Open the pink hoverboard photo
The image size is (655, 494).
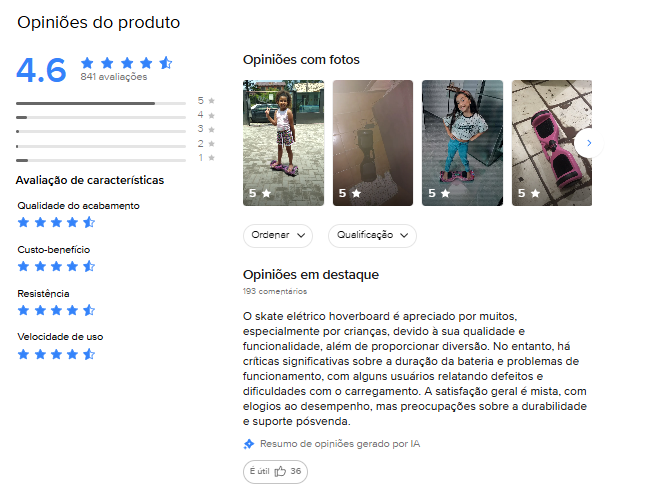[552, 143]
